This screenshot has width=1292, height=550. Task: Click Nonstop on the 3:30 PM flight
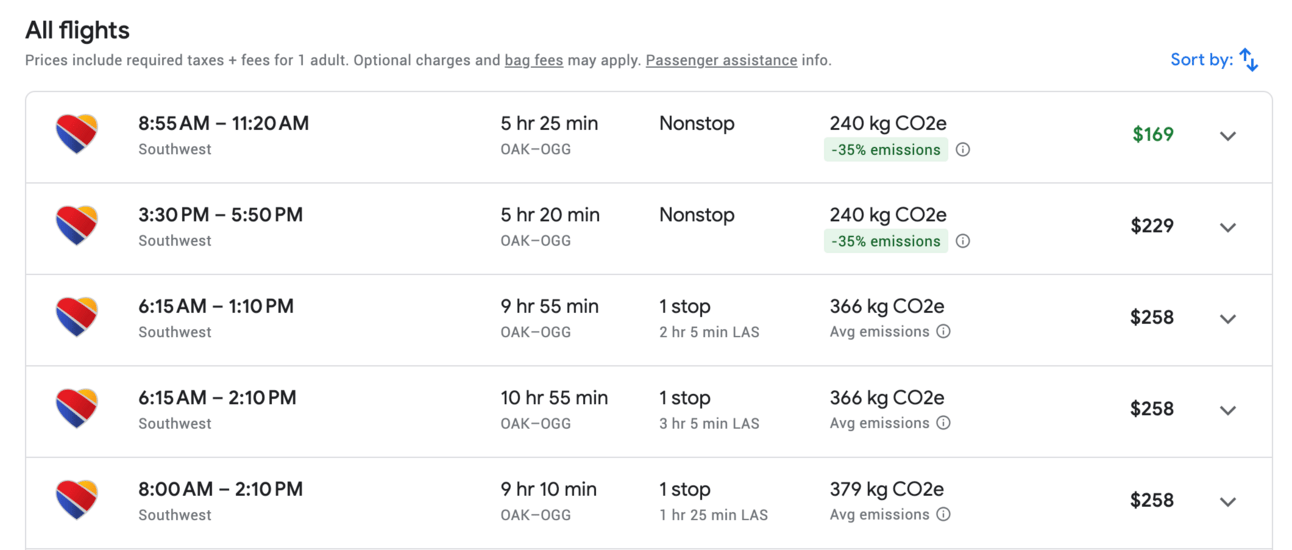coord(697,215)
